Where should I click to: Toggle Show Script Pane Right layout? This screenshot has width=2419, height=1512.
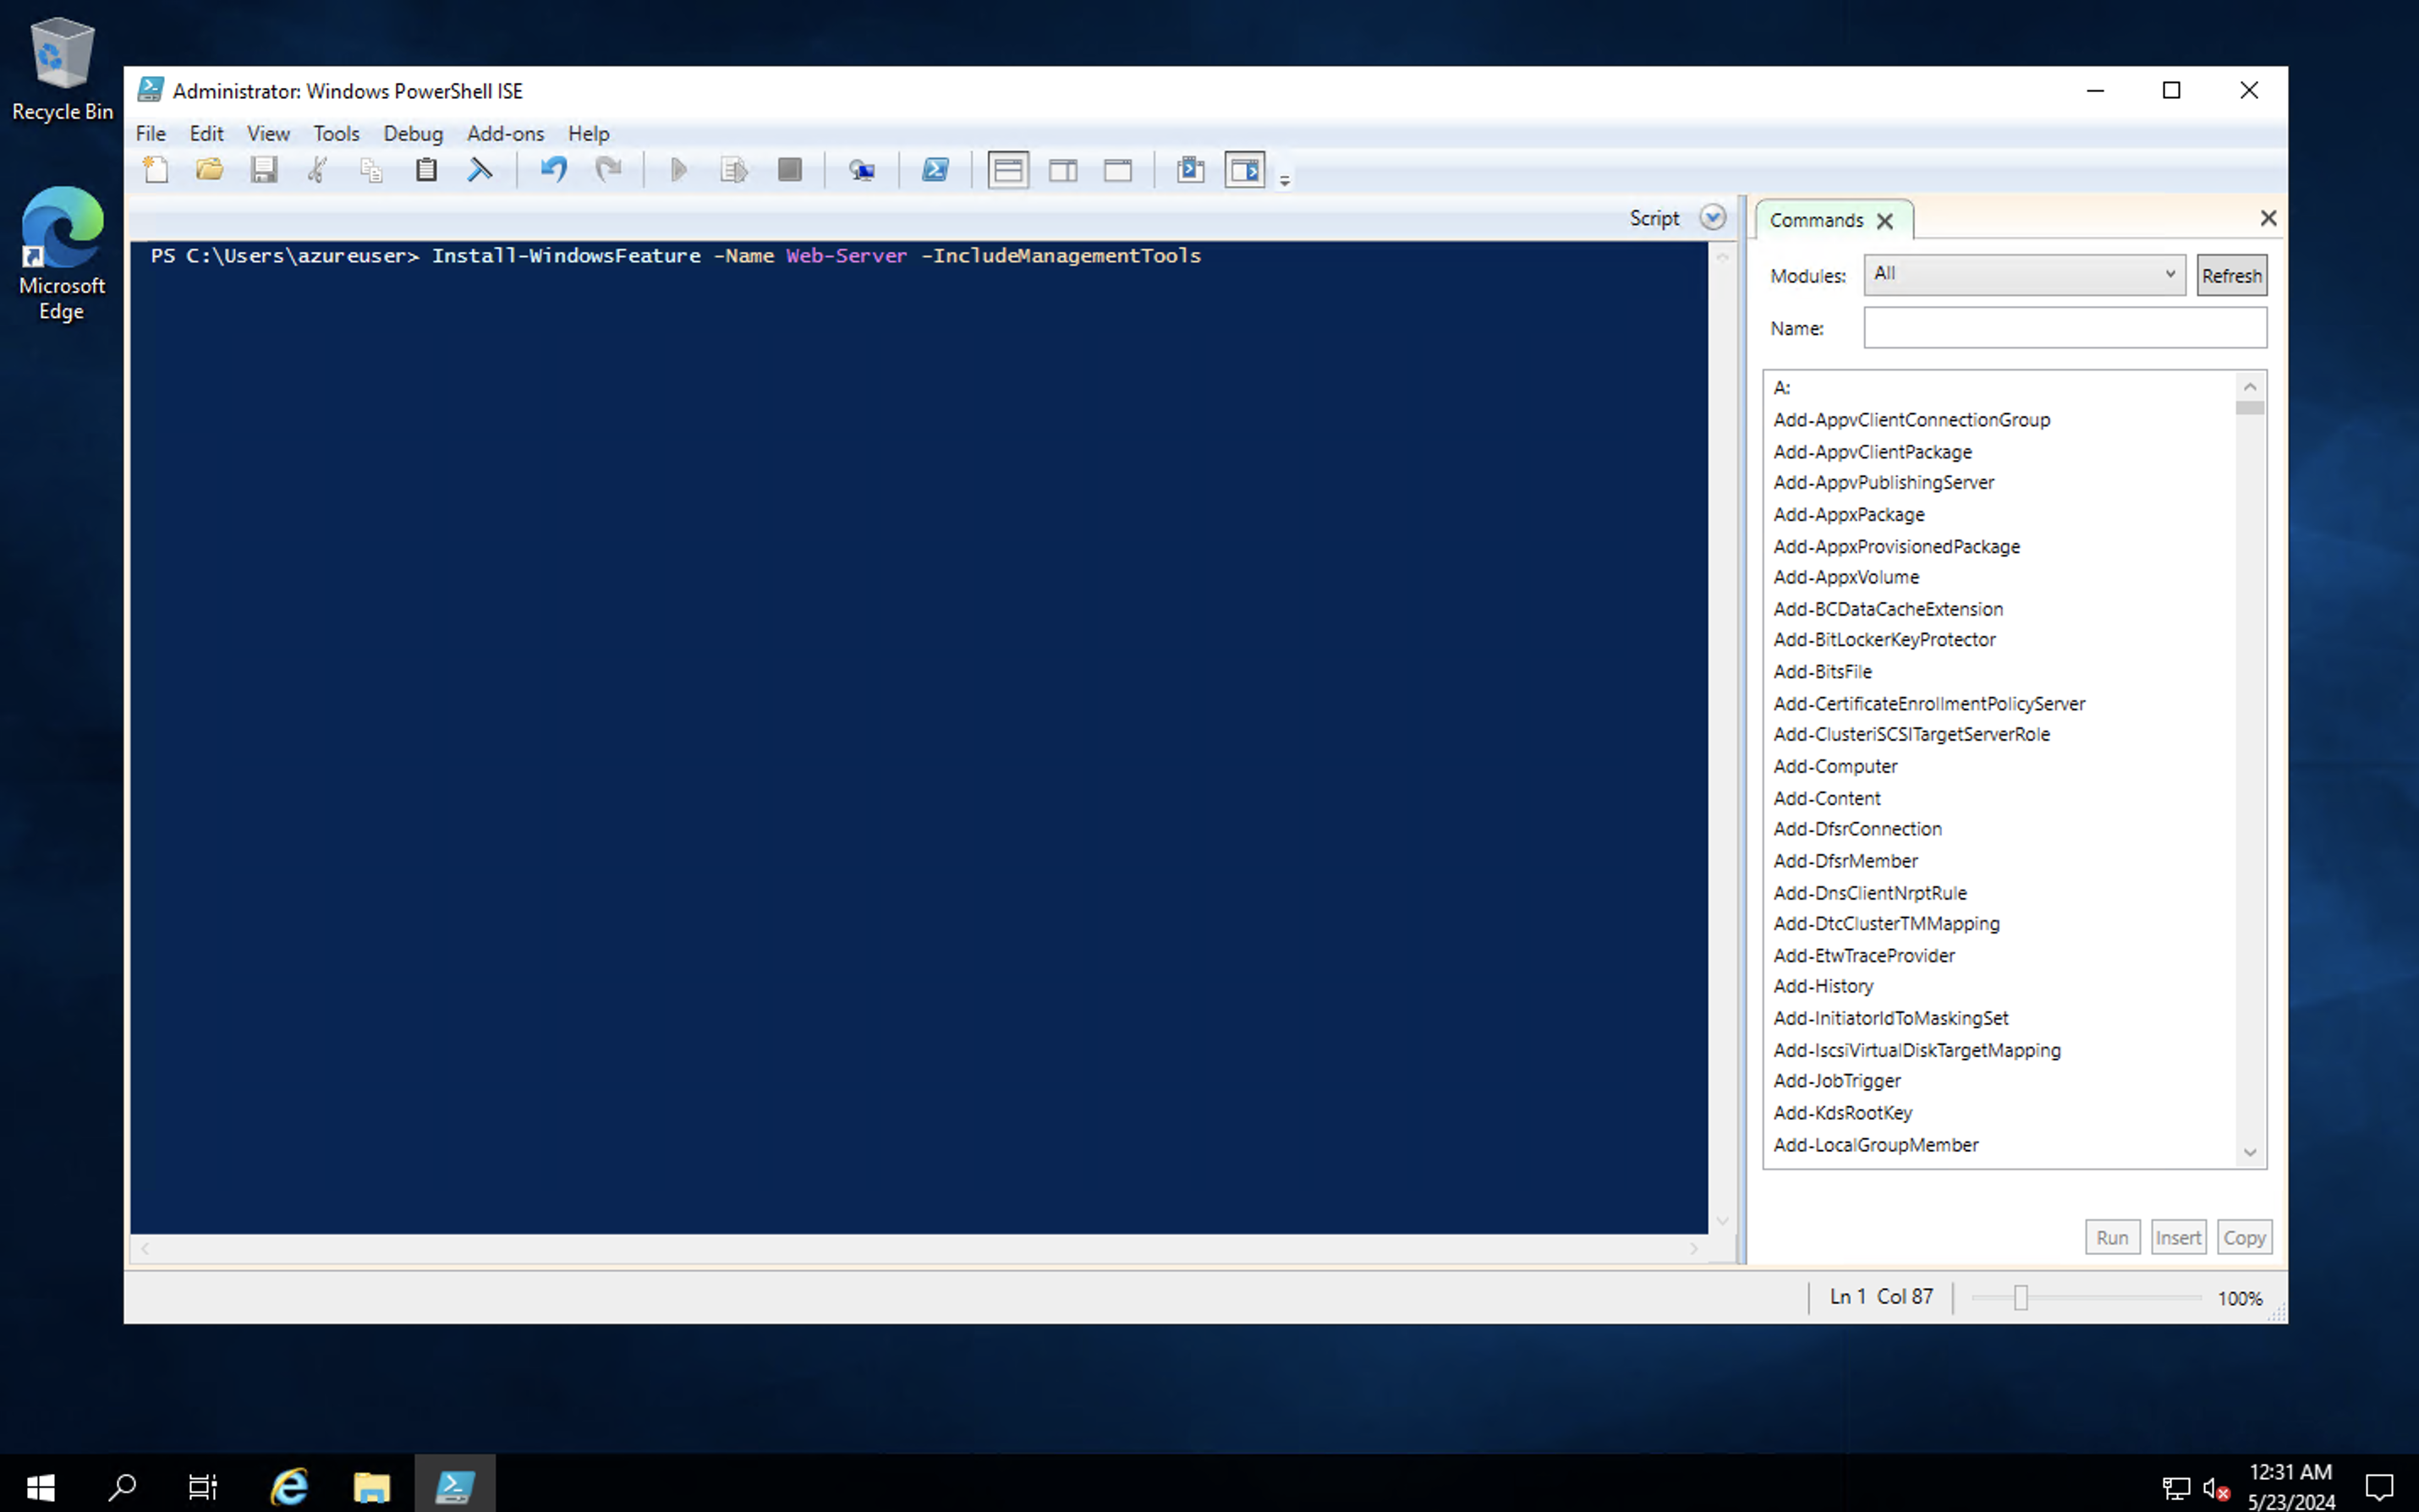[1063, 170]
